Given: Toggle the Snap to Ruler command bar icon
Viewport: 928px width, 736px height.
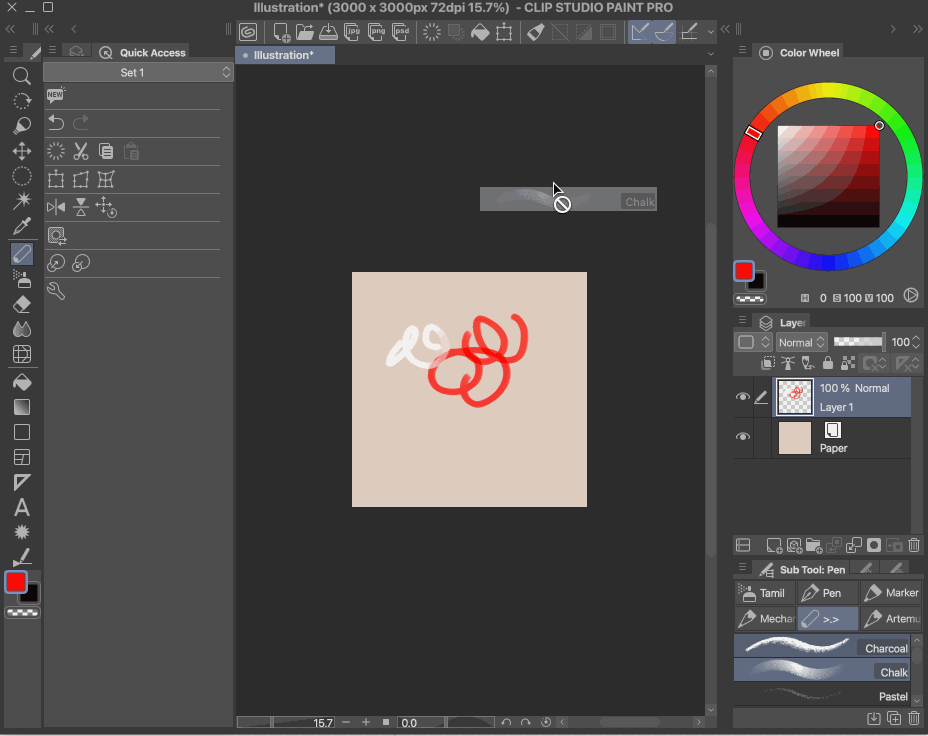Looking at the screenshot, I should [x=639, y=32].
